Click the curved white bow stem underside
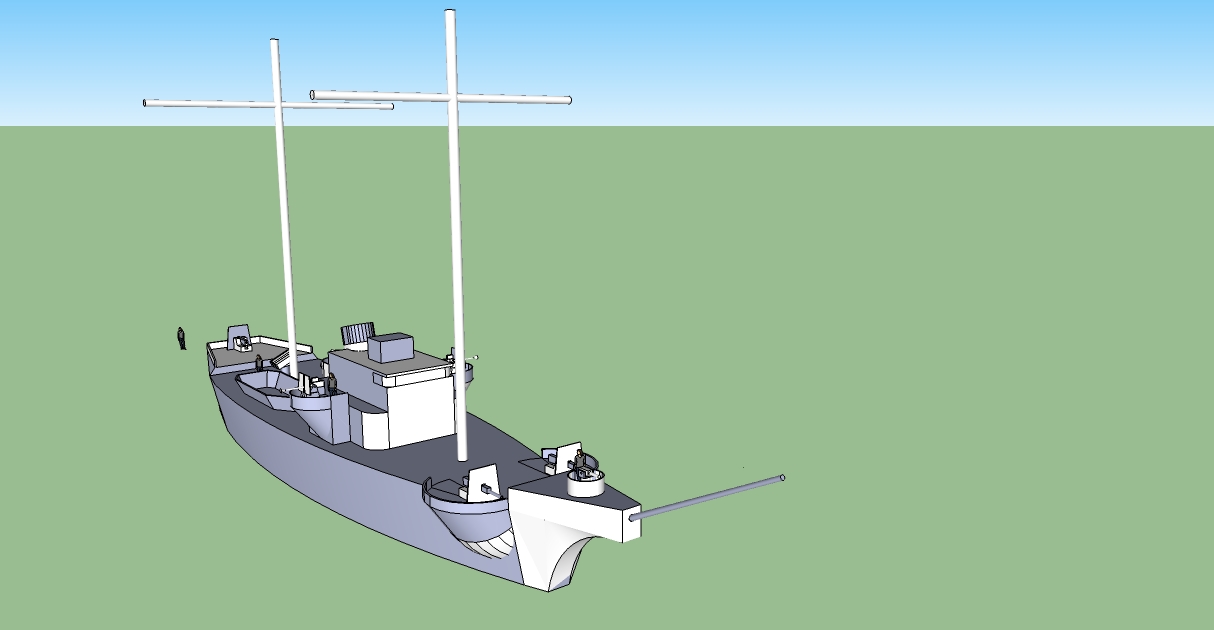 [565, 560]
